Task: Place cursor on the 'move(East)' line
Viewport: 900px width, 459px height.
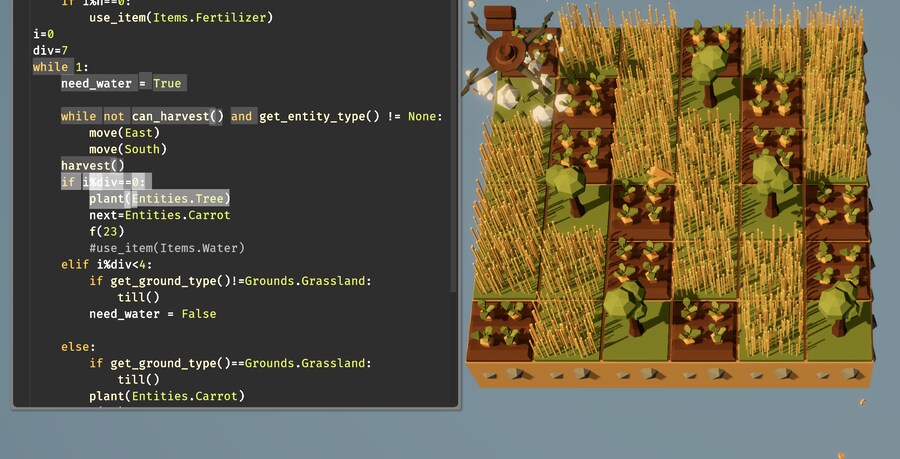Action: (124, 133)
